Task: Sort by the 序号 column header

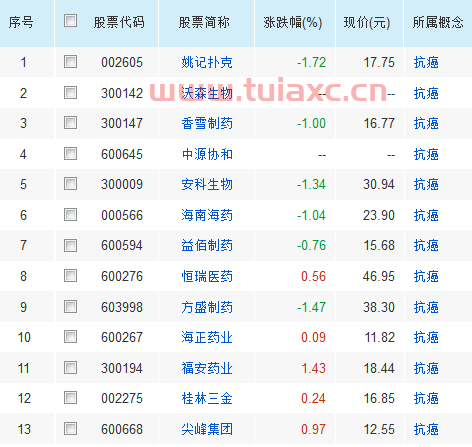Action: pyautogui.click(x=21, y=22)
